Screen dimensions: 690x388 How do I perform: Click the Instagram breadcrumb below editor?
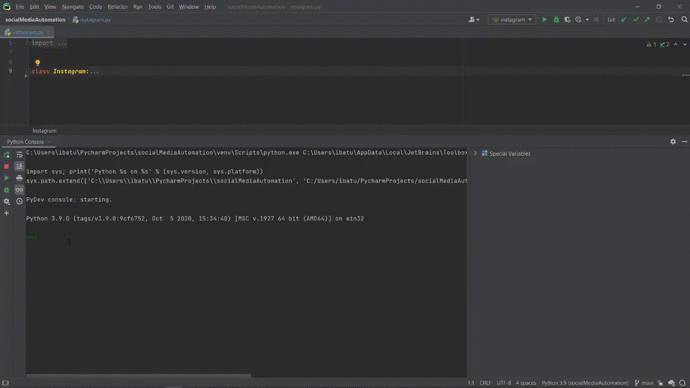coord(44,131)
